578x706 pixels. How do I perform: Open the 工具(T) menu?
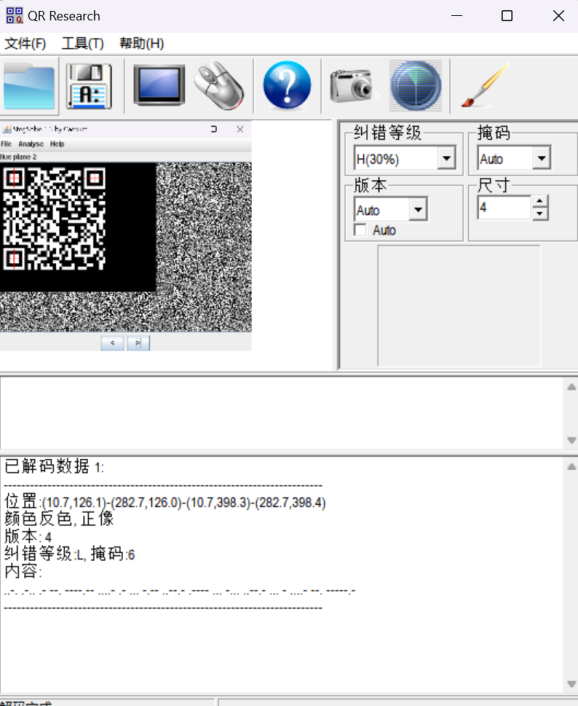(x=83, y=44)
